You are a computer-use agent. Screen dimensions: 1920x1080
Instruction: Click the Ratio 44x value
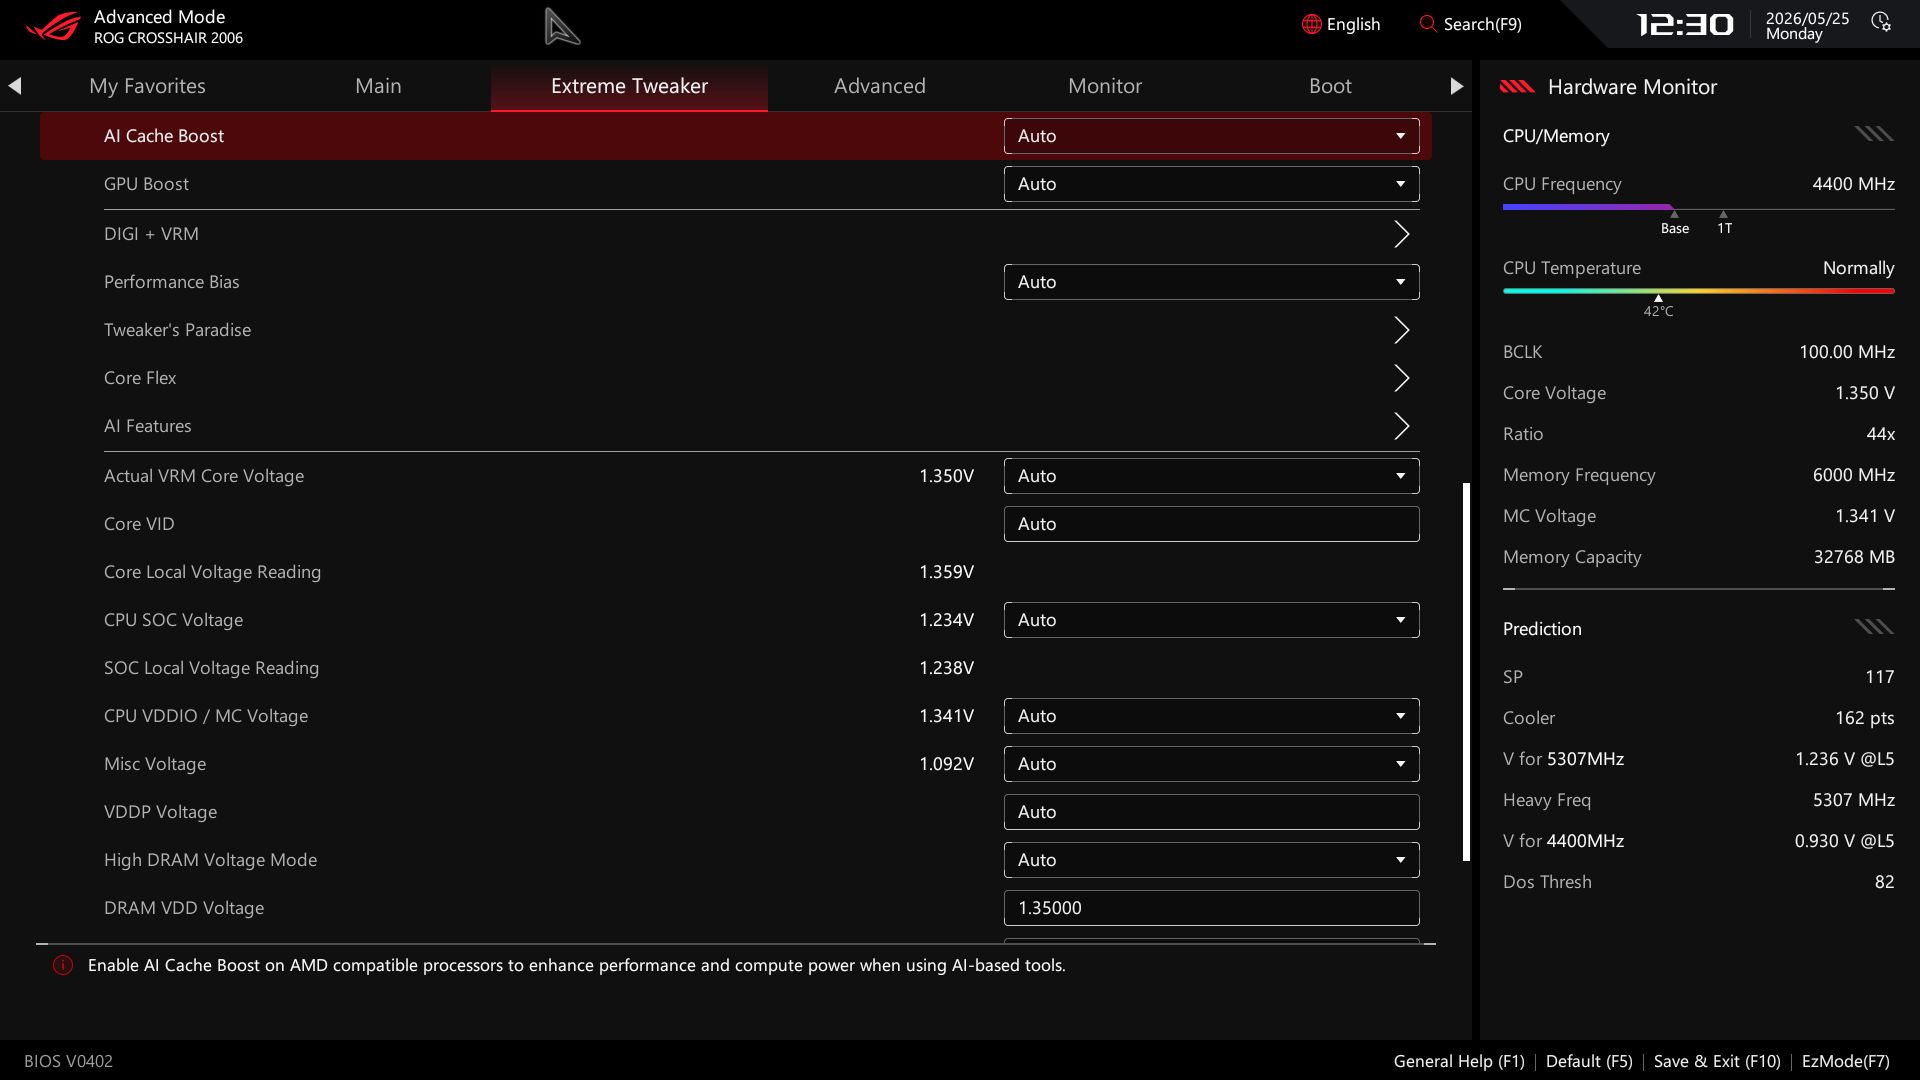(x=1880, y=434)
